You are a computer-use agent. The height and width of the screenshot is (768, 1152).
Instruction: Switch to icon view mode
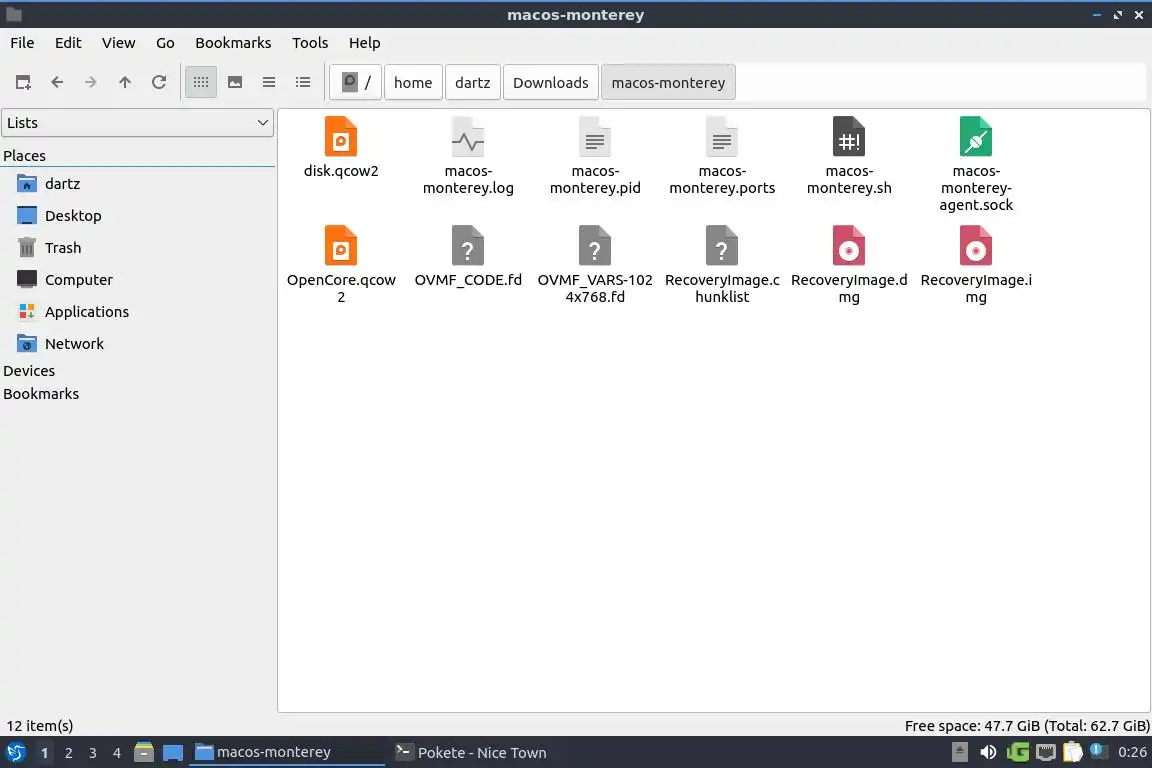click(201, 82)
